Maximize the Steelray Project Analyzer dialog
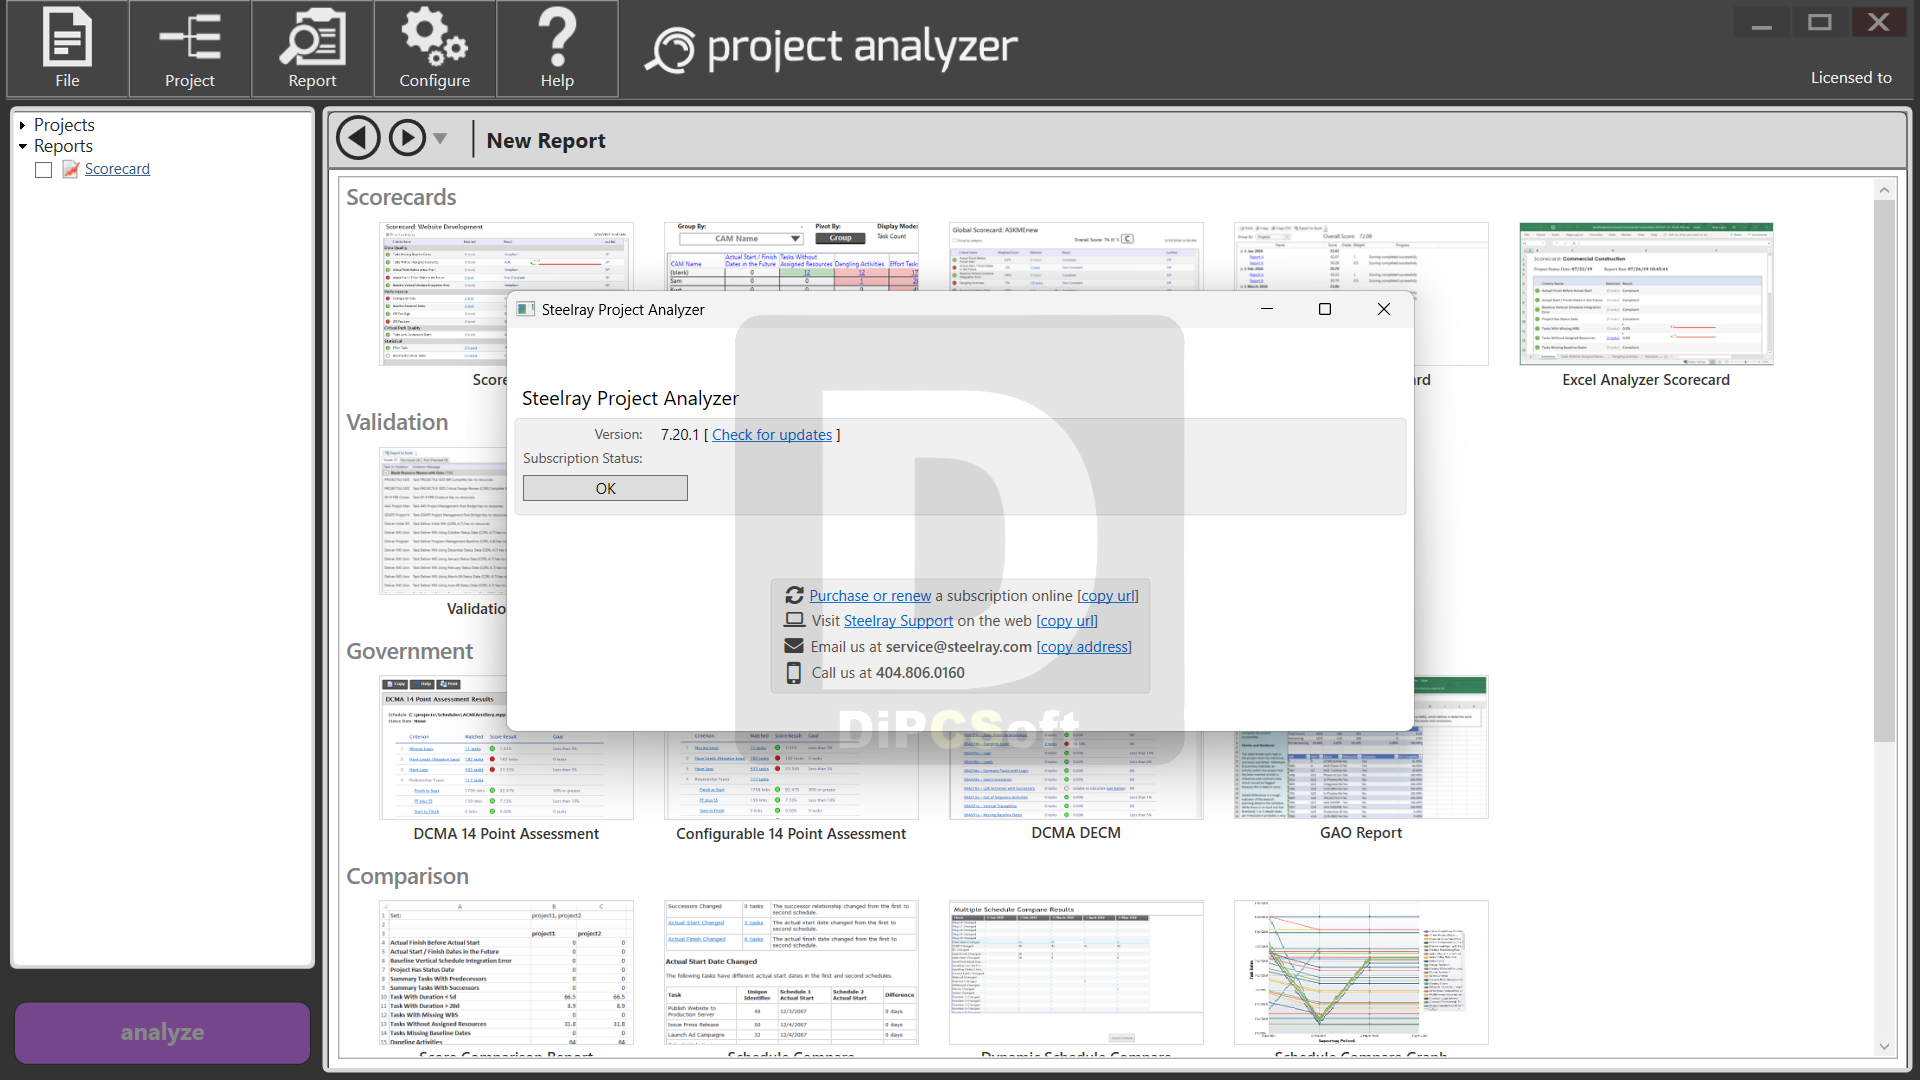The width and height of the screenshot is (1920, 1080). point(1325,309)
